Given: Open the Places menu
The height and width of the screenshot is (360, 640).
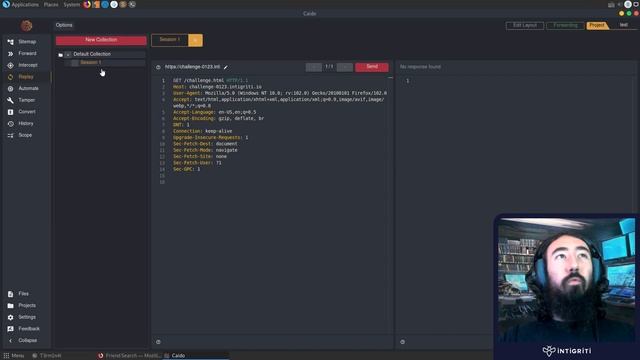Looking at the screenshot, I should click(x=51, y=4).
